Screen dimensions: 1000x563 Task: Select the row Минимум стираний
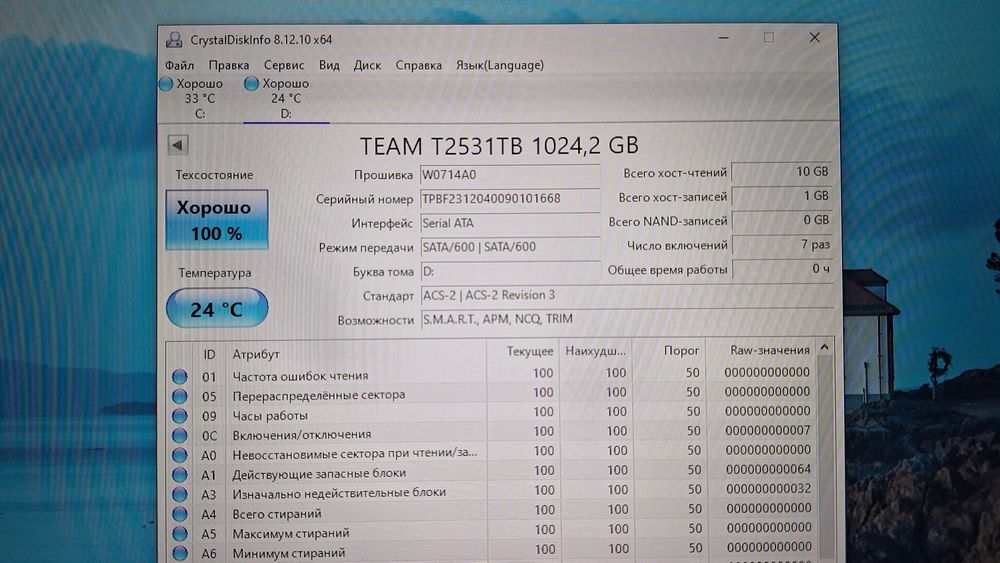click(491, 550)
